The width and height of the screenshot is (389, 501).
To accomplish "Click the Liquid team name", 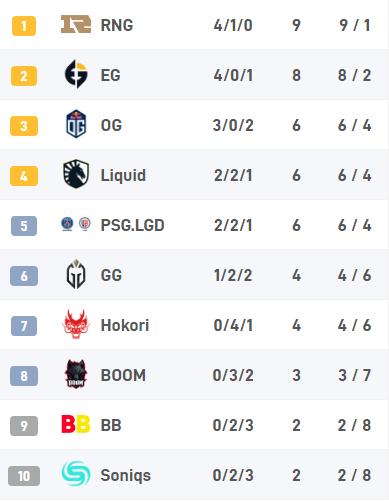I will 123,176.
